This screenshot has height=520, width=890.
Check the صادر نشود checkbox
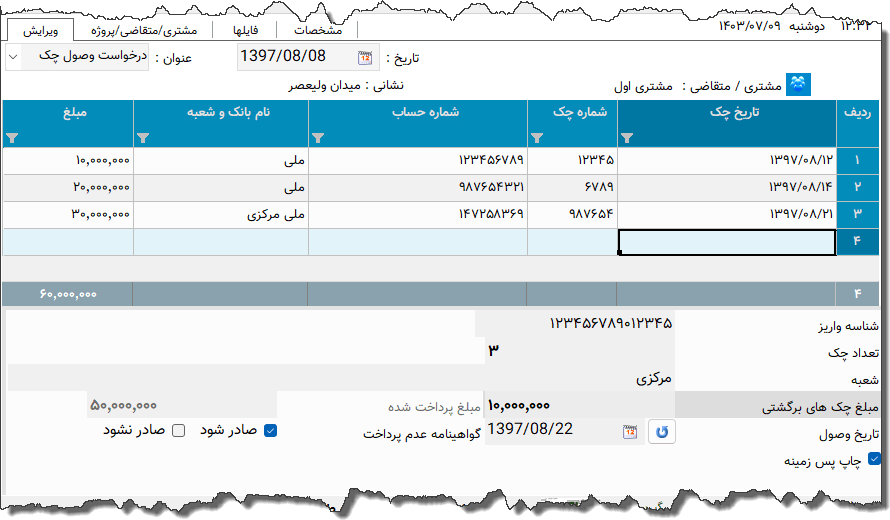pos(178,430)
